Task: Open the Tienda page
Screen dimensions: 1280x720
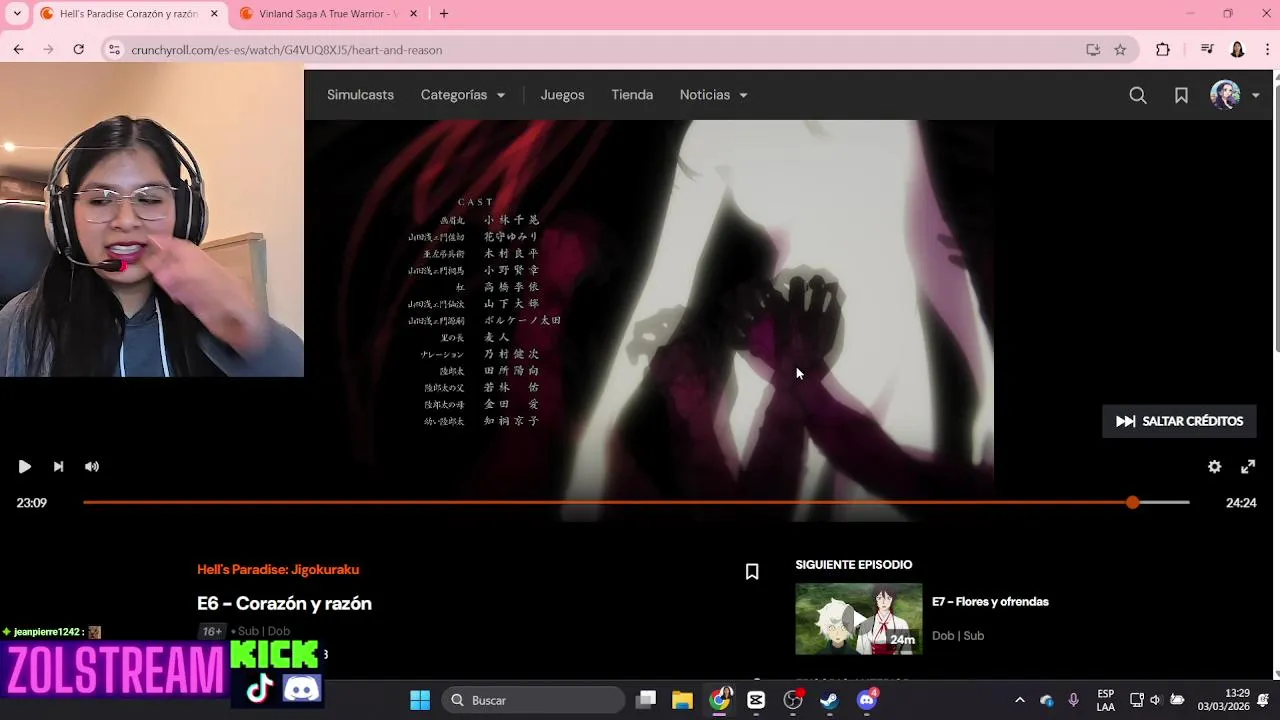Action: pos(632,95)
